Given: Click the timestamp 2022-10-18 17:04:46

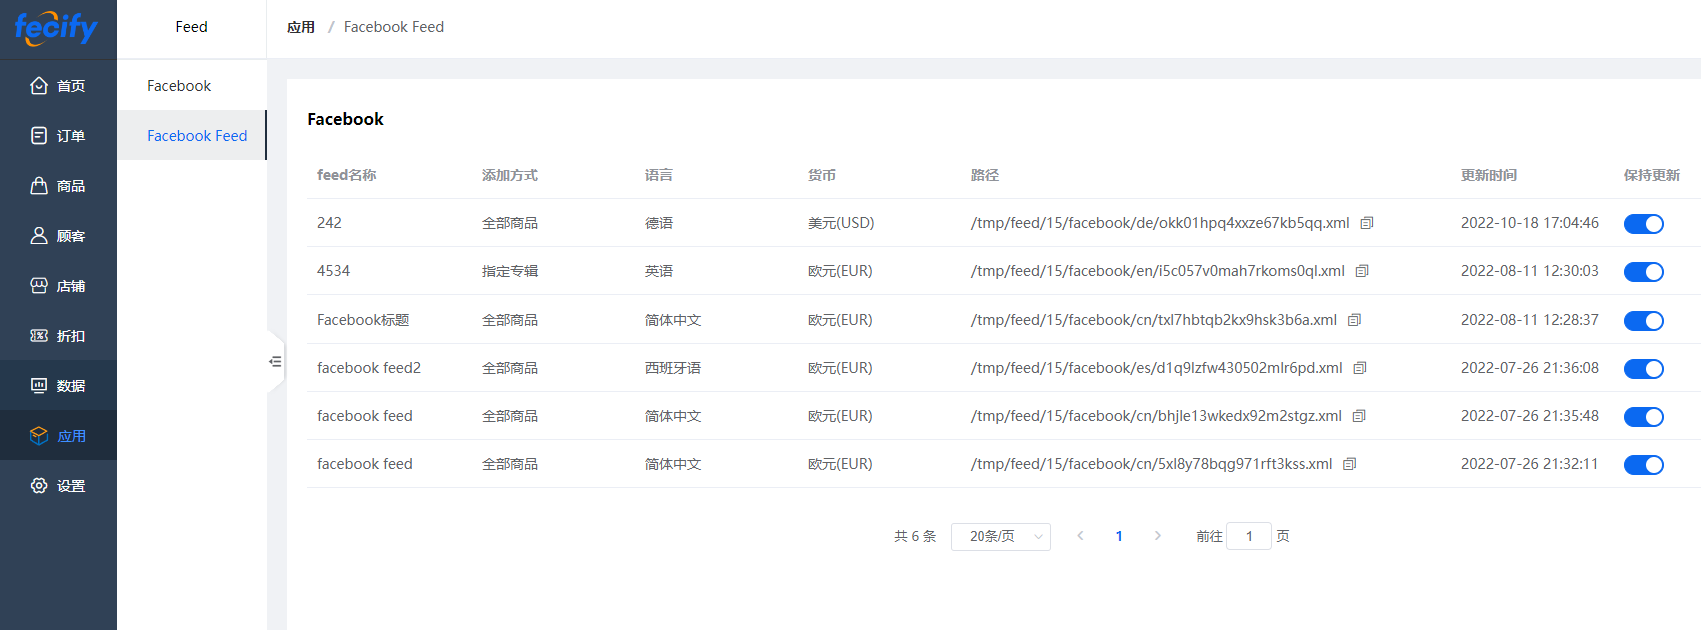Looking at the screenshot, I should (1530, 223).
